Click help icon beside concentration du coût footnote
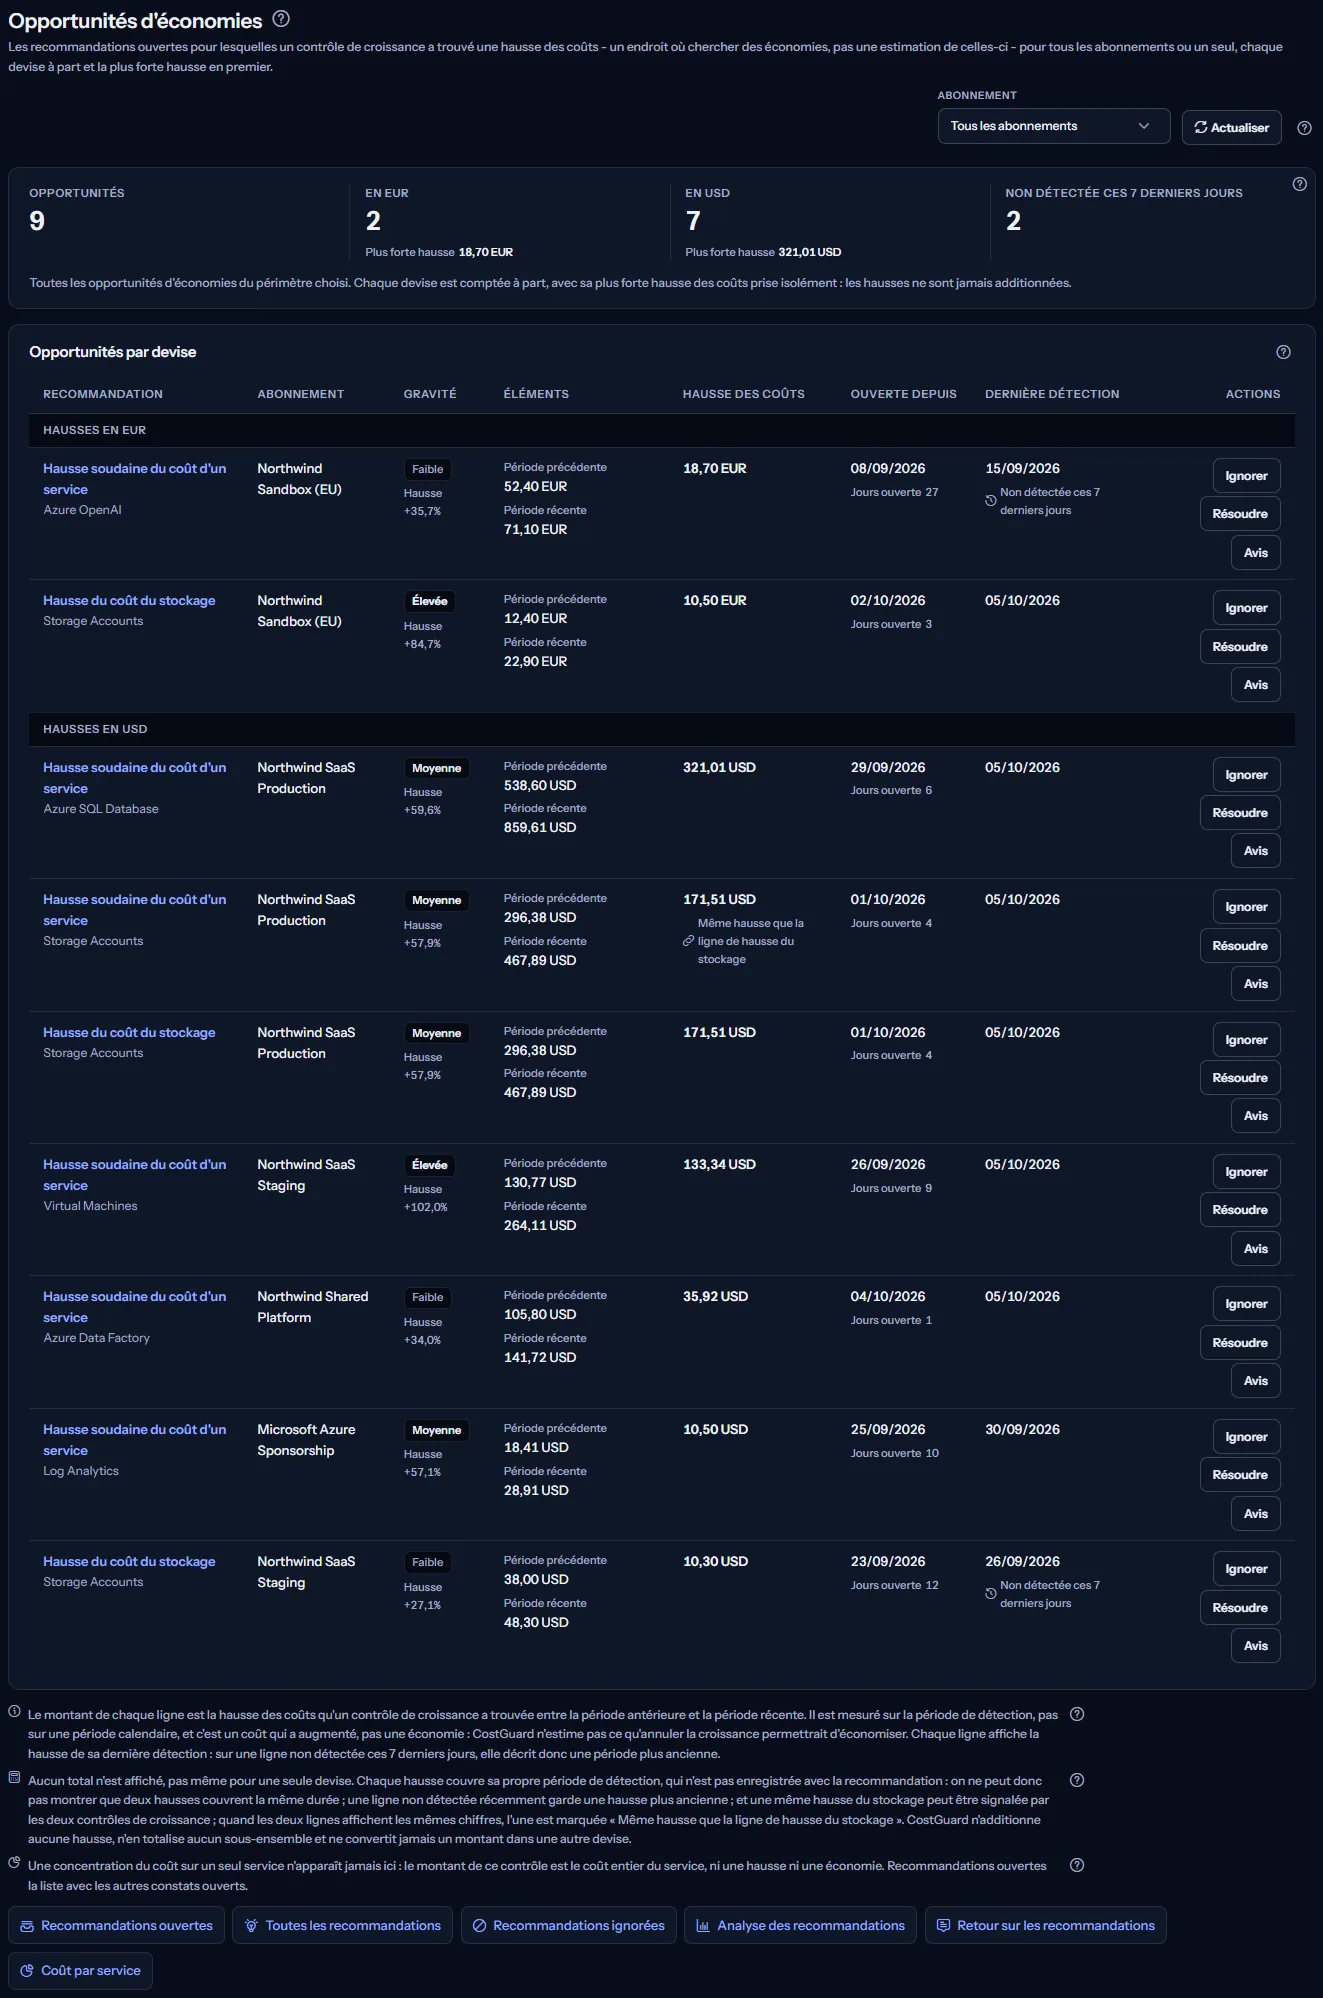 [1077, 1865]
